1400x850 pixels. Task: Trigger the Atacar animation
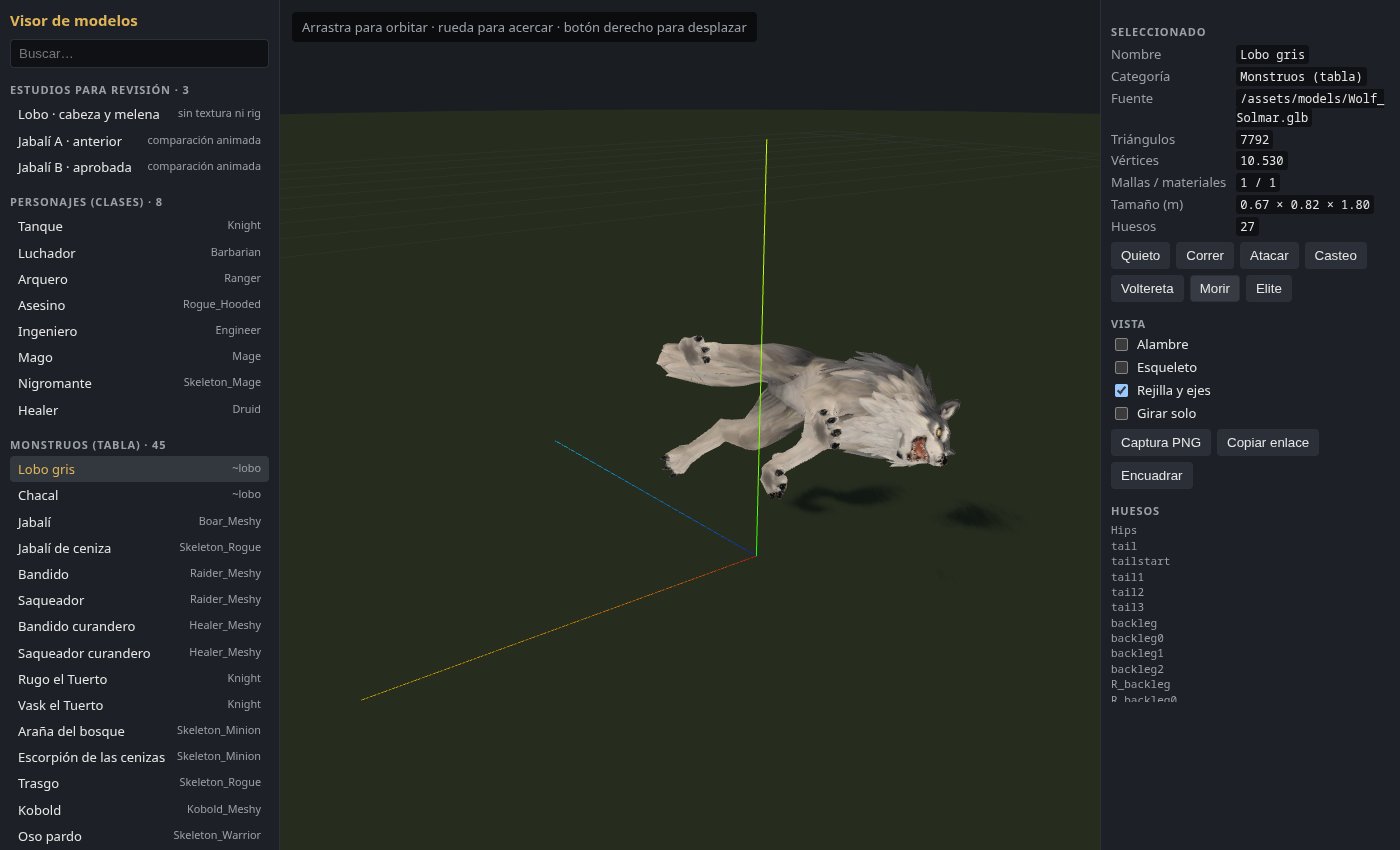click(1269, 255)
